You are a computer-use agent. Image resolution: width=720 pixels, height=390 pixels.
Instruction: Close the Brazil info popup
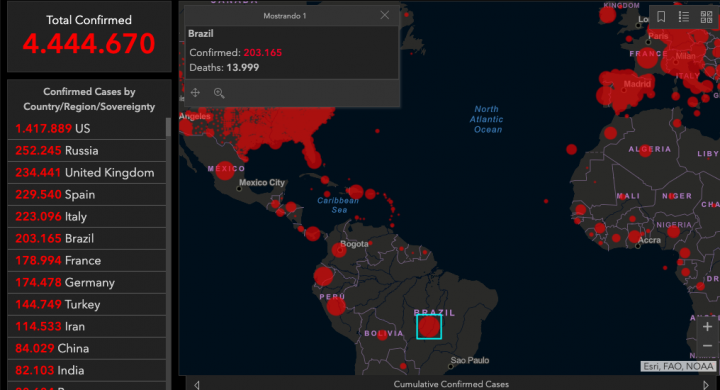point(384,16)
